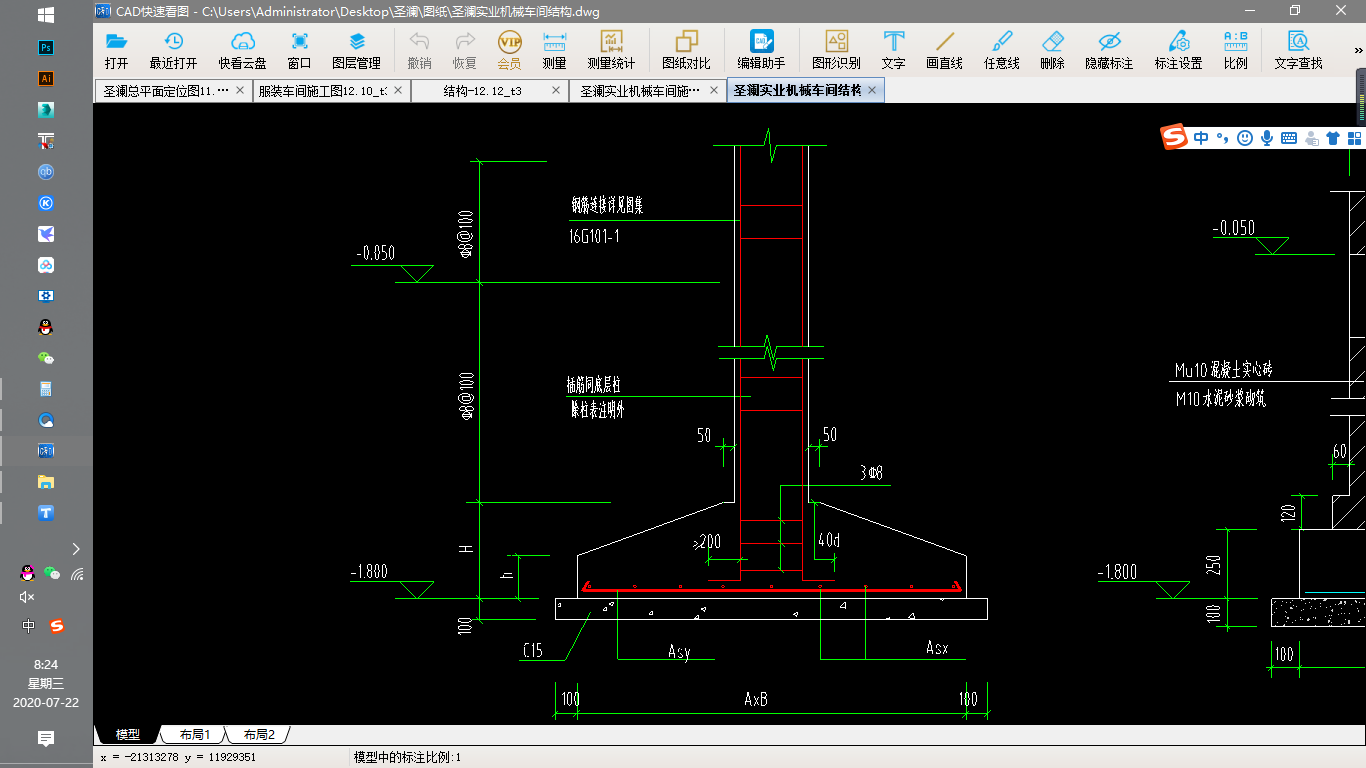
Task: Click the Sogou S logo on input bar
Action: tap(1174, 138)
